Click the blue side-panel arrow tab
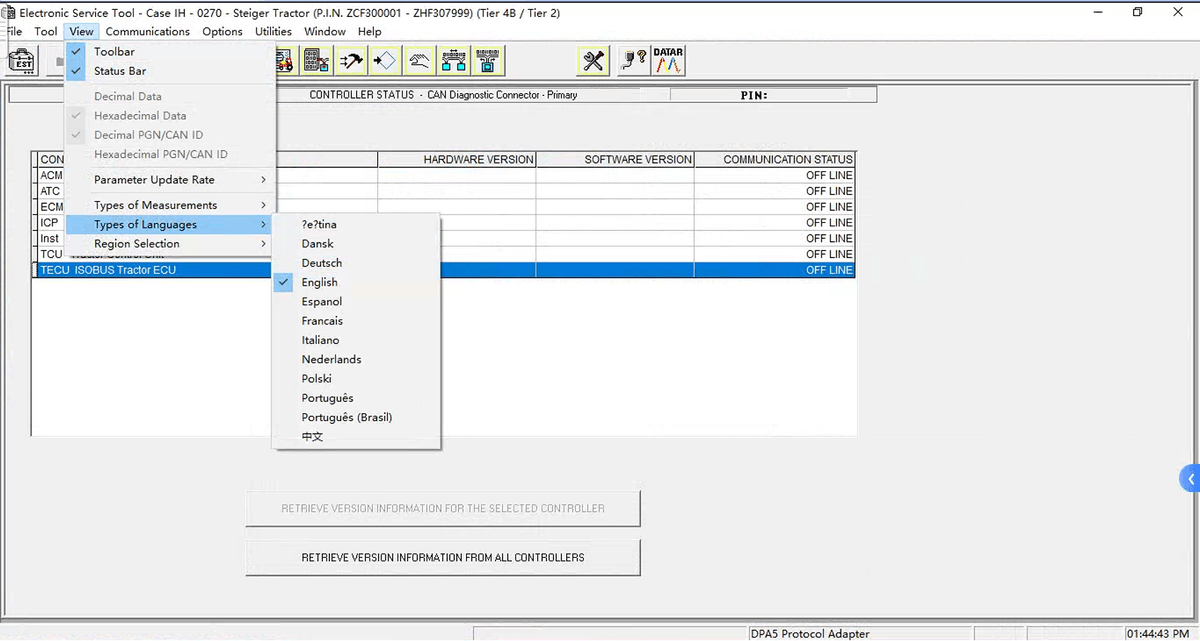 [1190, 479]
